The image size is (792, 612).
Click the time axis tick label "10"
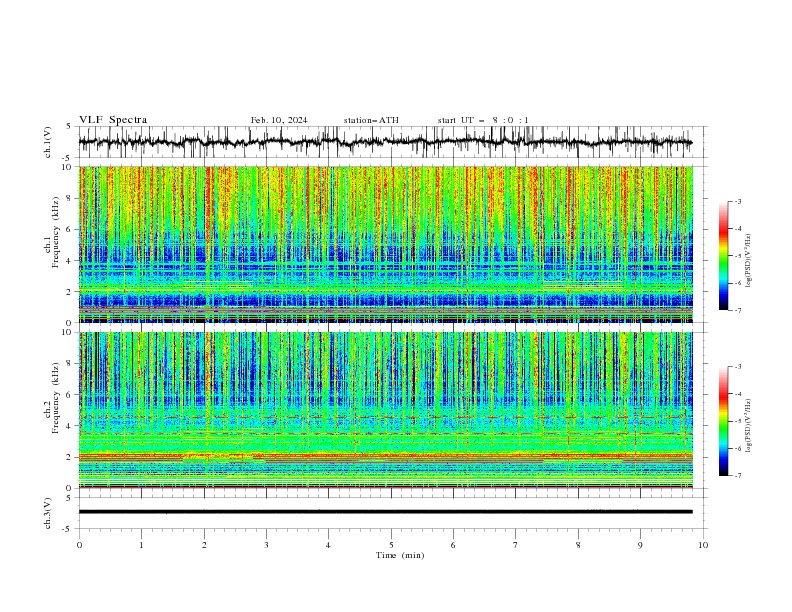pyautogui.click(x=703, y=545)
